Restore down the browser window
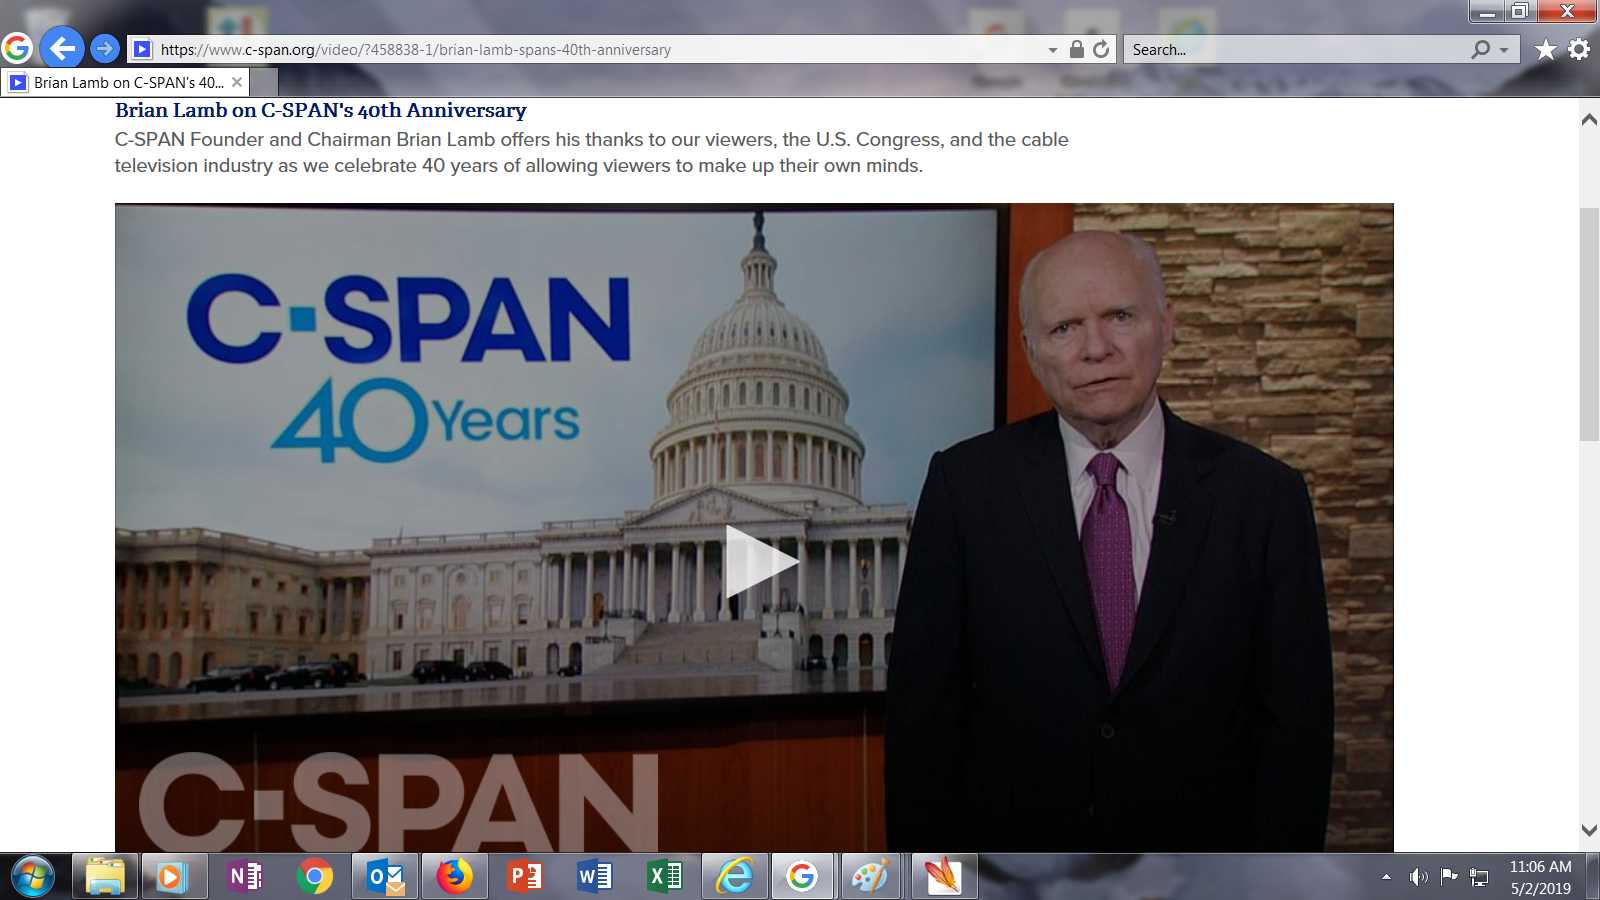 (1520, 11)
